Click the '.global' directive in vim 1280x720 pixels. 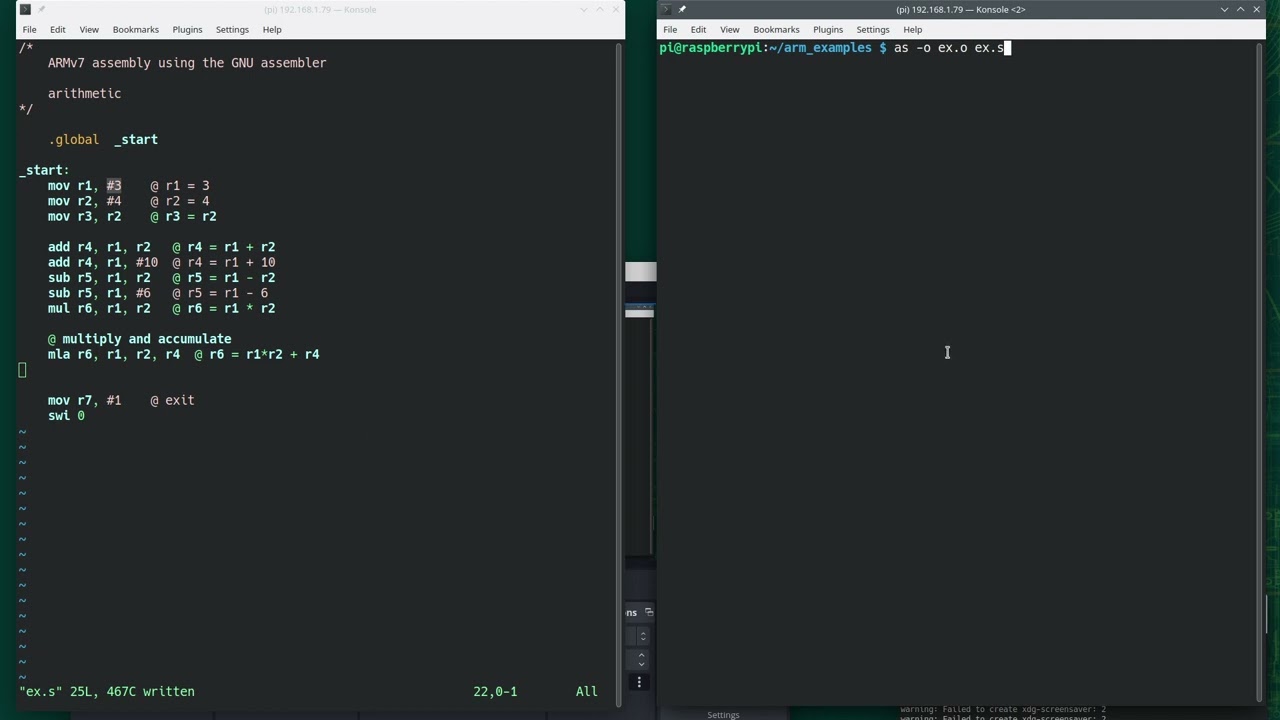tap(73, 140)
